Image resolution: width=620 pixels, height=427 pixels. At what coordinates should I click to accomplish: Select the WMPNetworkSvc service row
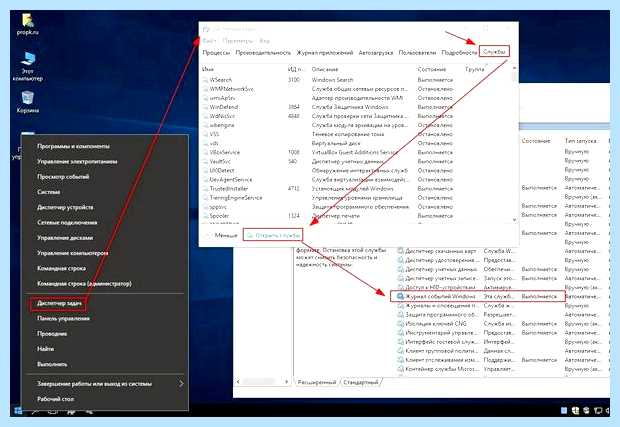point(327,89)
